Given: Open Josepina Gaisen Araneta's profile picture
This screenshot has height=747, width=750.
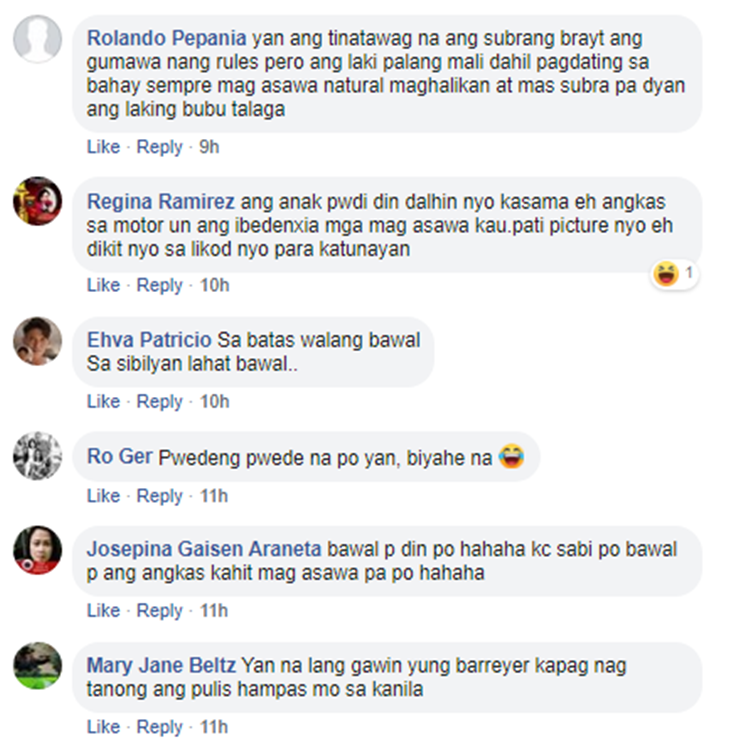Looking at the screenshot, I should tap(37, 549).
